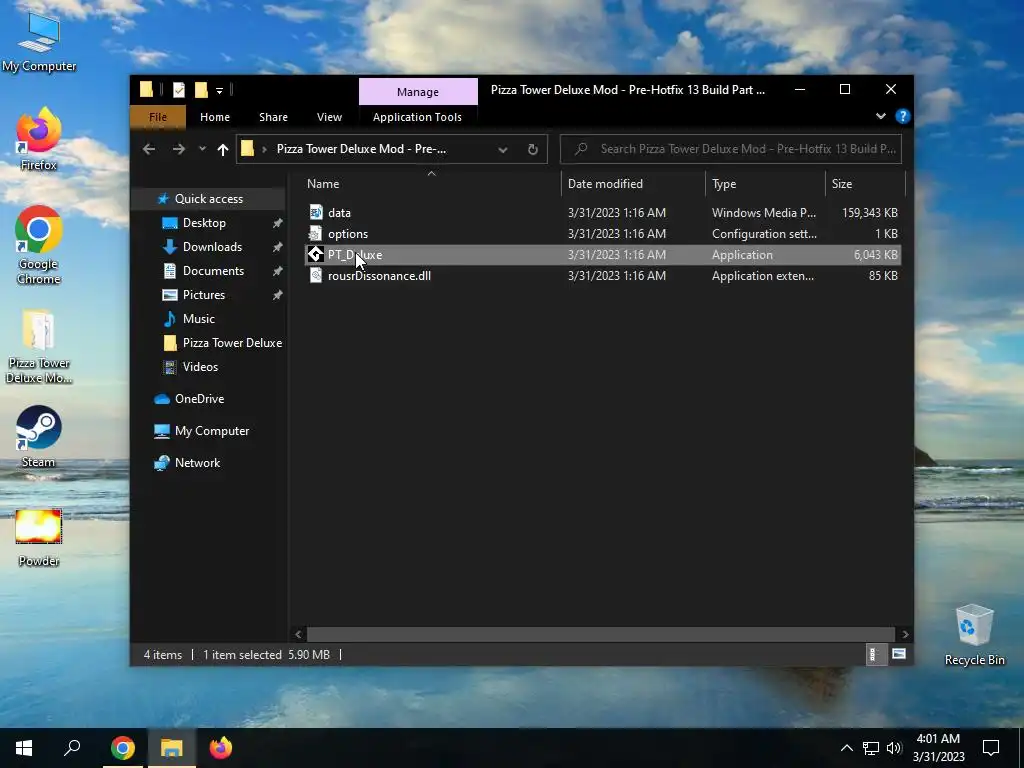Go up one folder level arrow
The width and height of the screenshot is (1024, 768).
[x=223, y=150]
